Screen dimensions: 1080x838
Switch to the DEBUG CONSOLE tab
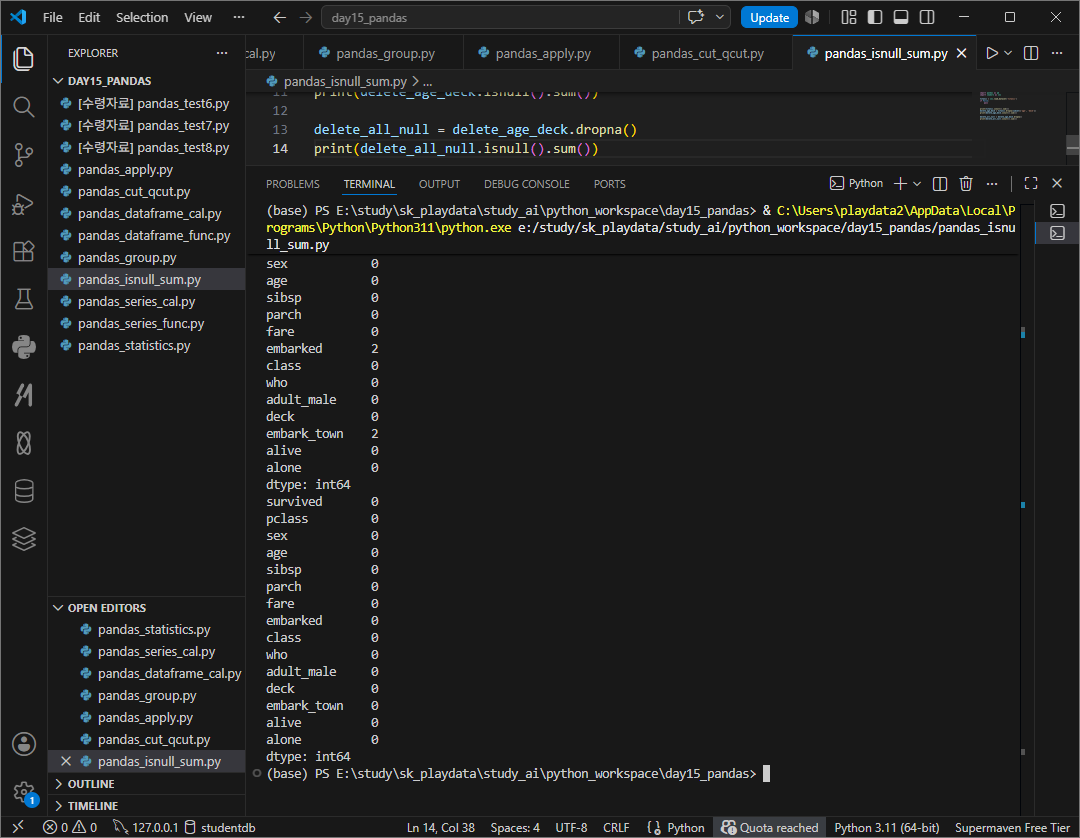526,184
